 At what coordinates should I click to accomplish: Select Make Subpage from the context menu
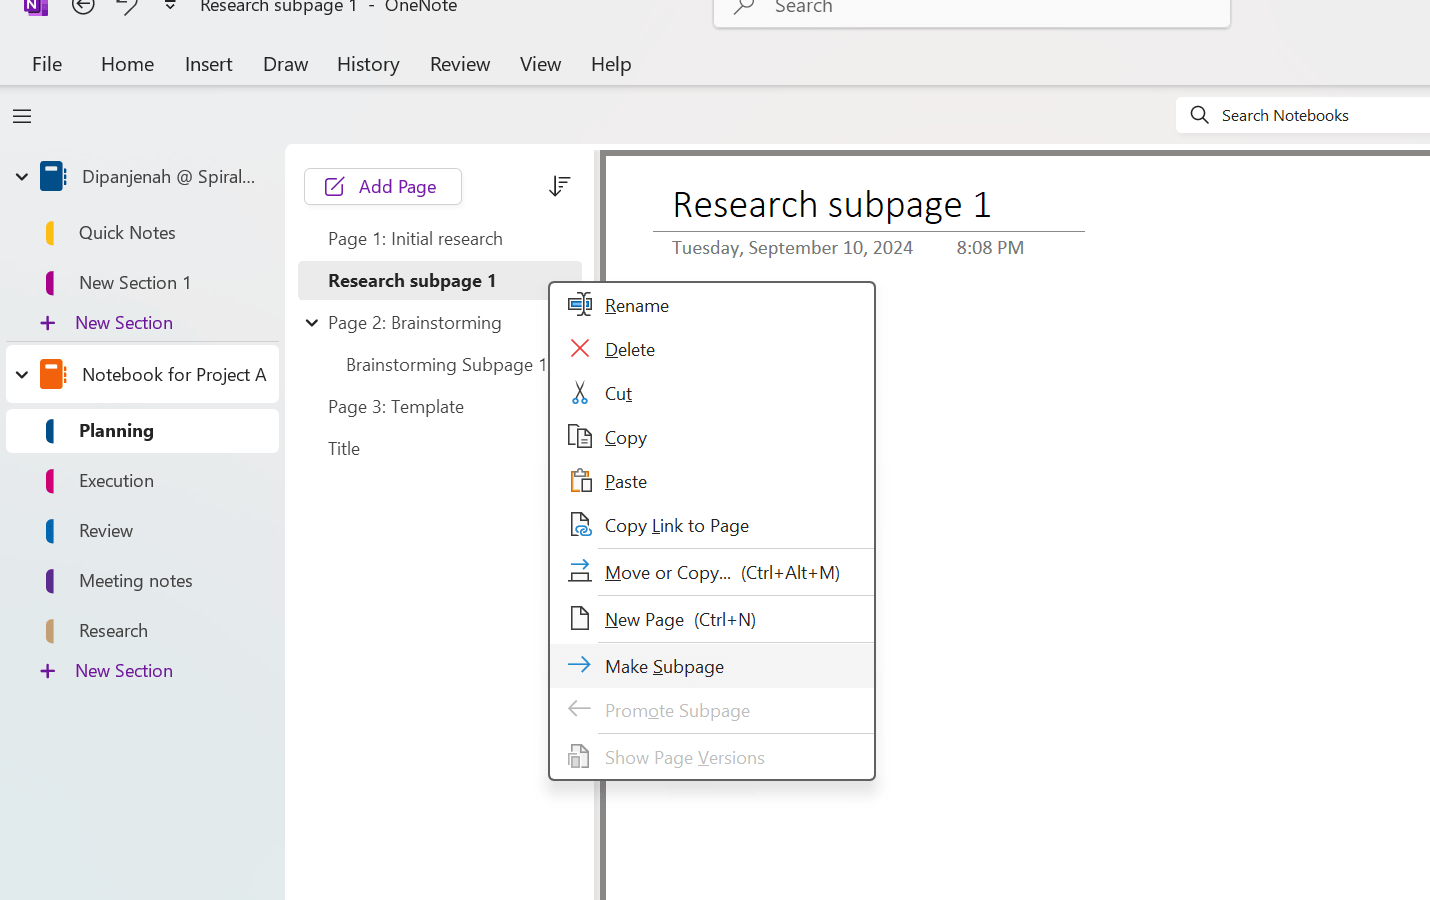point(663,666)
